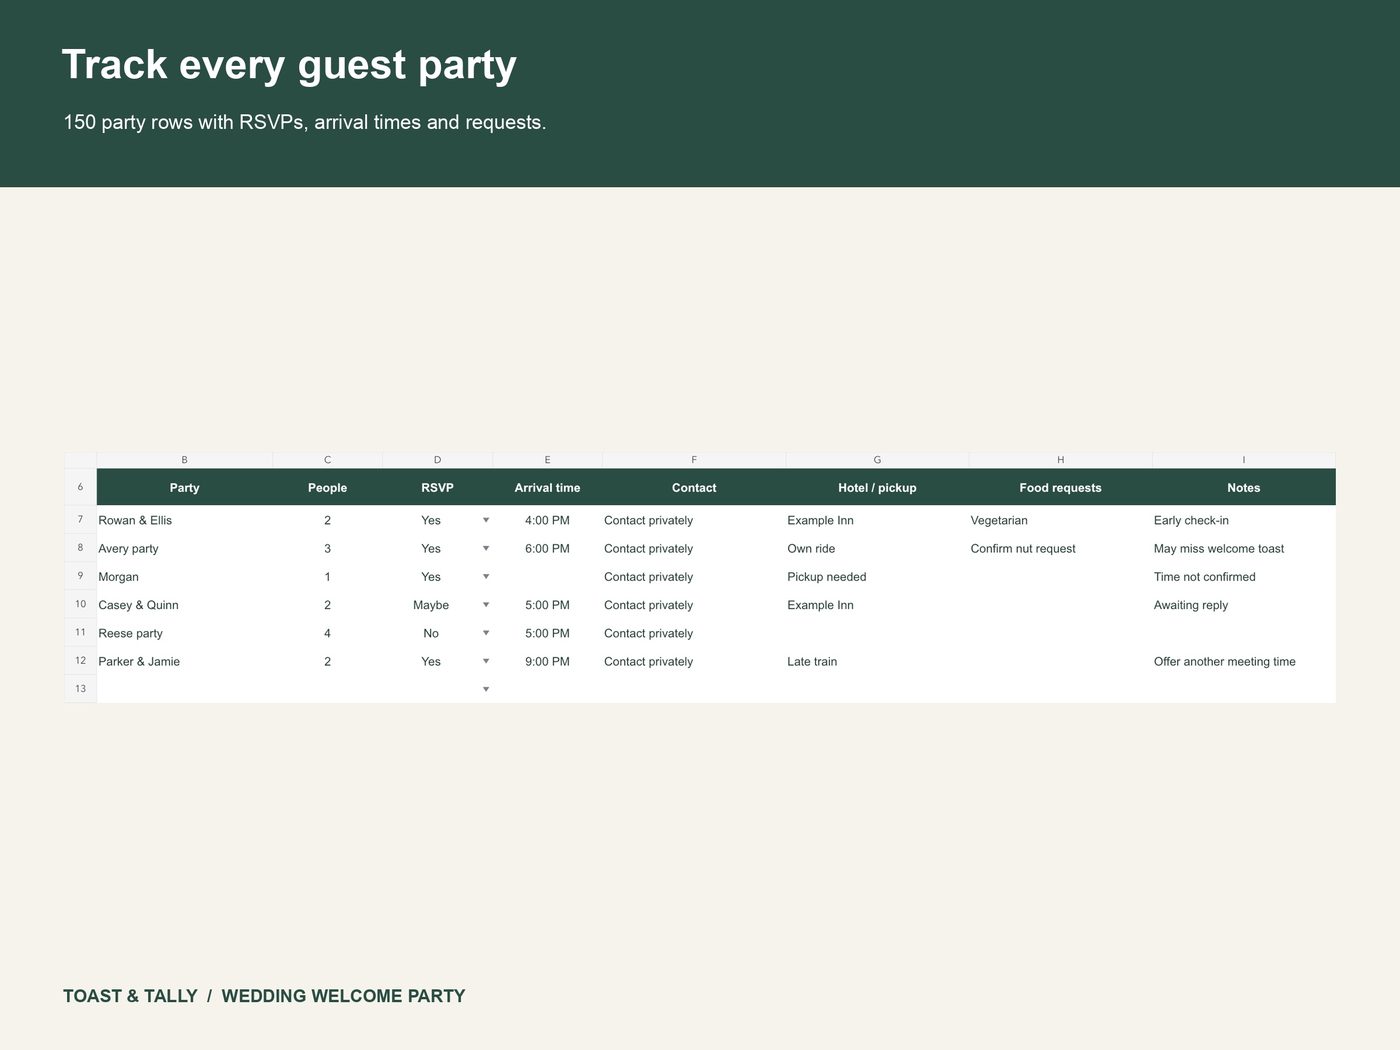Screen dimensions: 1400x1050
Task: Select the Hotel / pickup header cell
Action: pyautogui.click(x=877, y=487)
